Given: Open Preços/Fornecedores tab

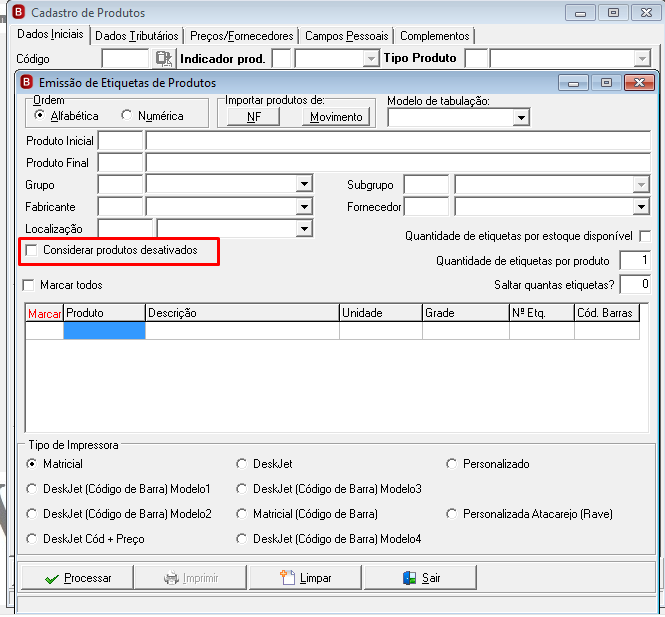Looking at the screenshot, I should [x=241, y=36].
